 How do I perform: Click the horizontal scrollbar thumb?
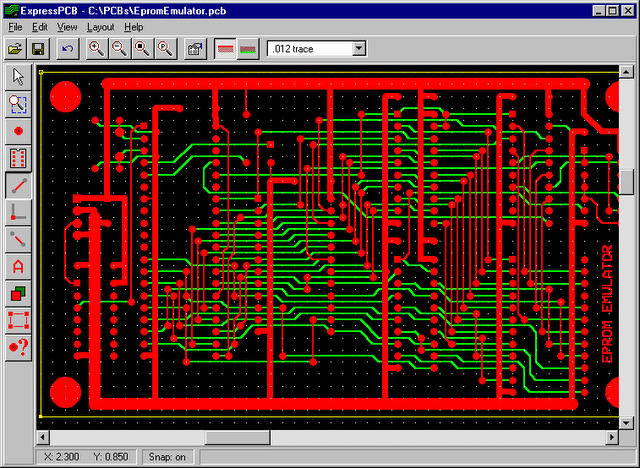tap(237, 437)
